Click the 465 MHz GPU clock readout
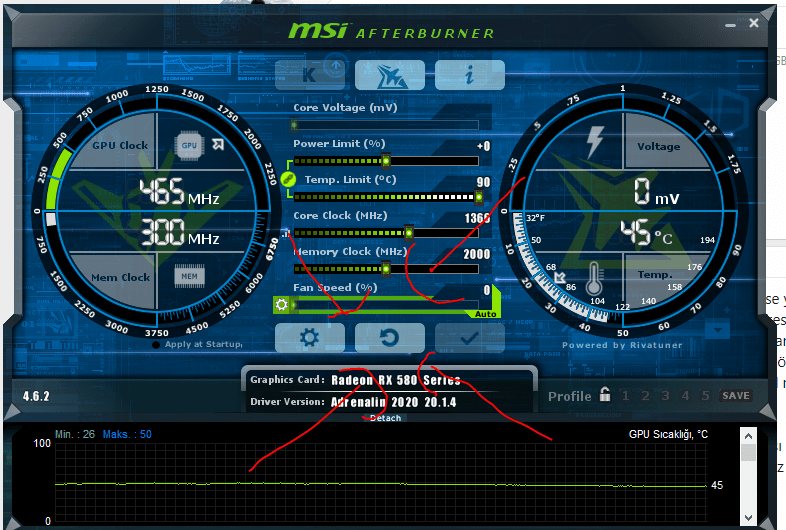Viewport: 786px width, 530px height. [x=179, y=193]
